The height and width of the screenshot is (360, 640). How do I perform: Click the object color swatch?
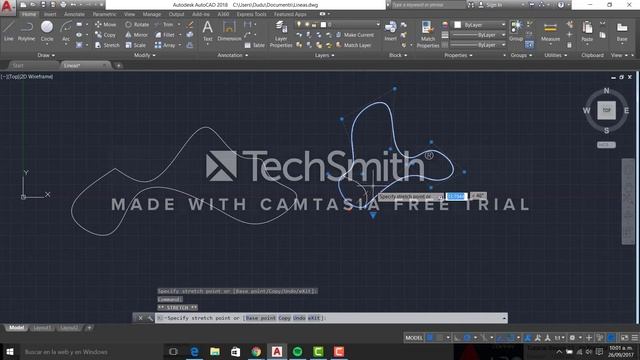point(458,25)
